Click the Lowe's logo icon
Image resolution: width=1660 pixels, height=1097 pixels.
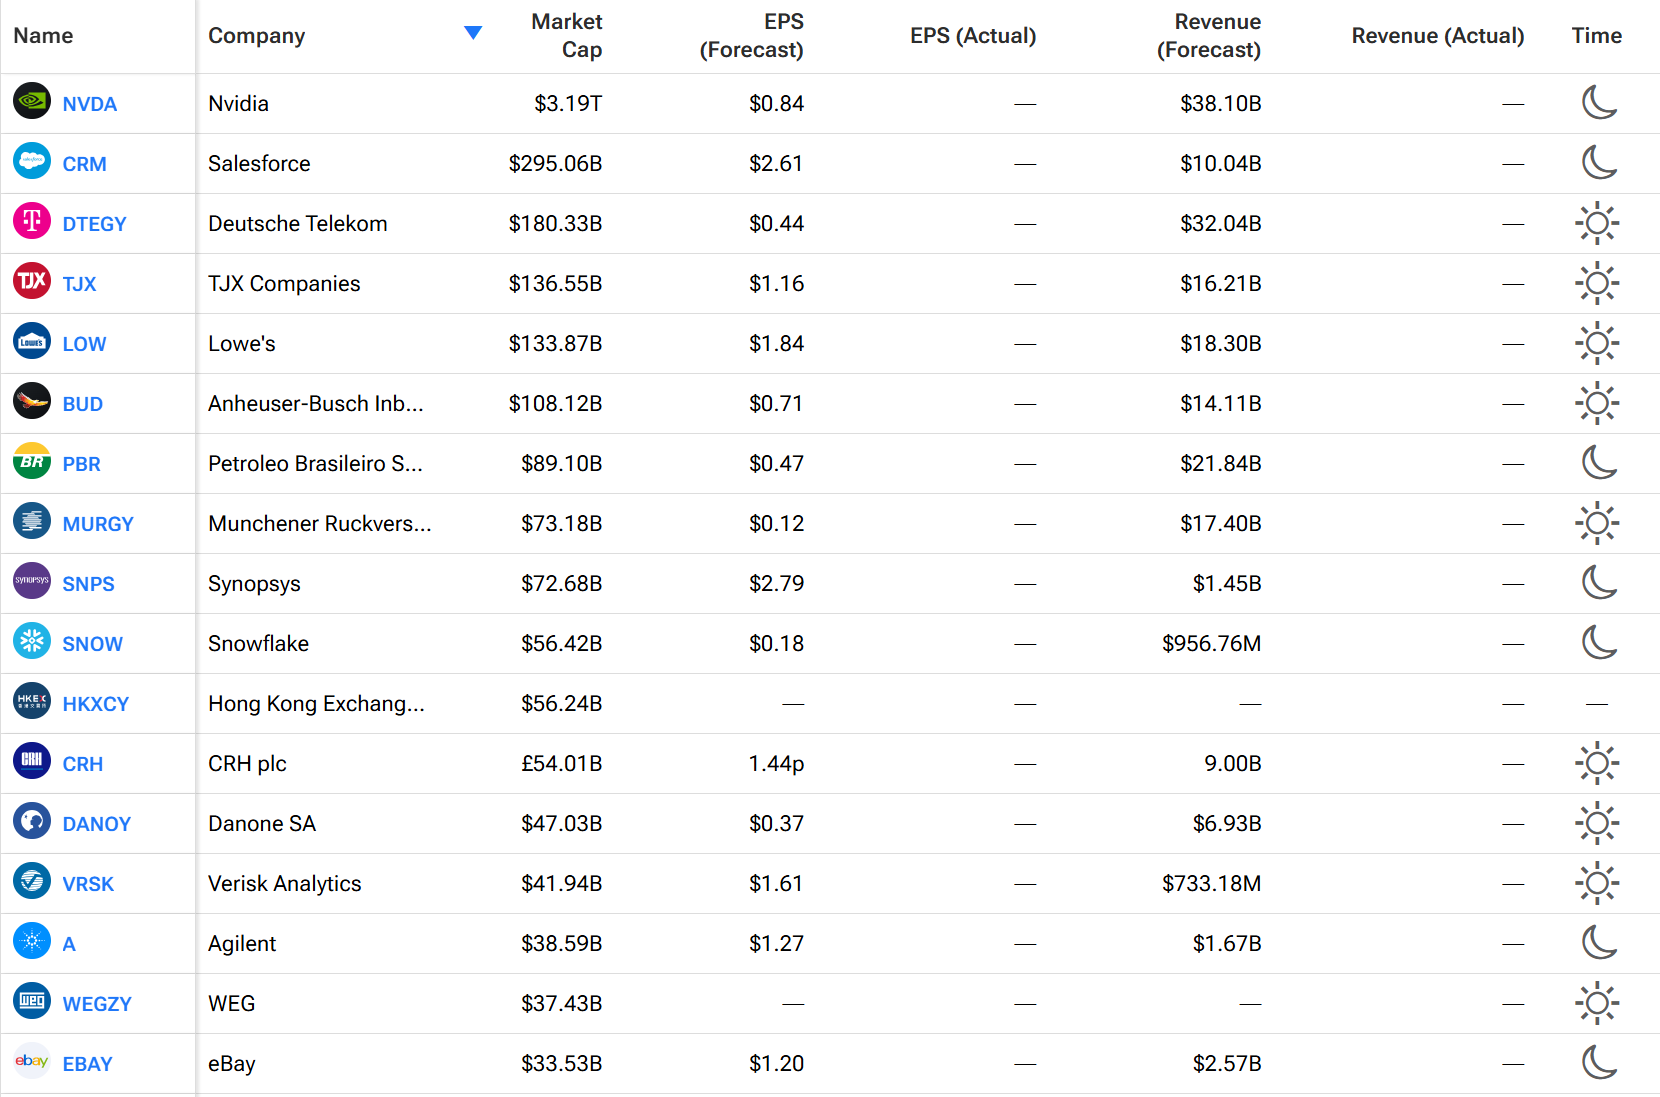point(32,341)
